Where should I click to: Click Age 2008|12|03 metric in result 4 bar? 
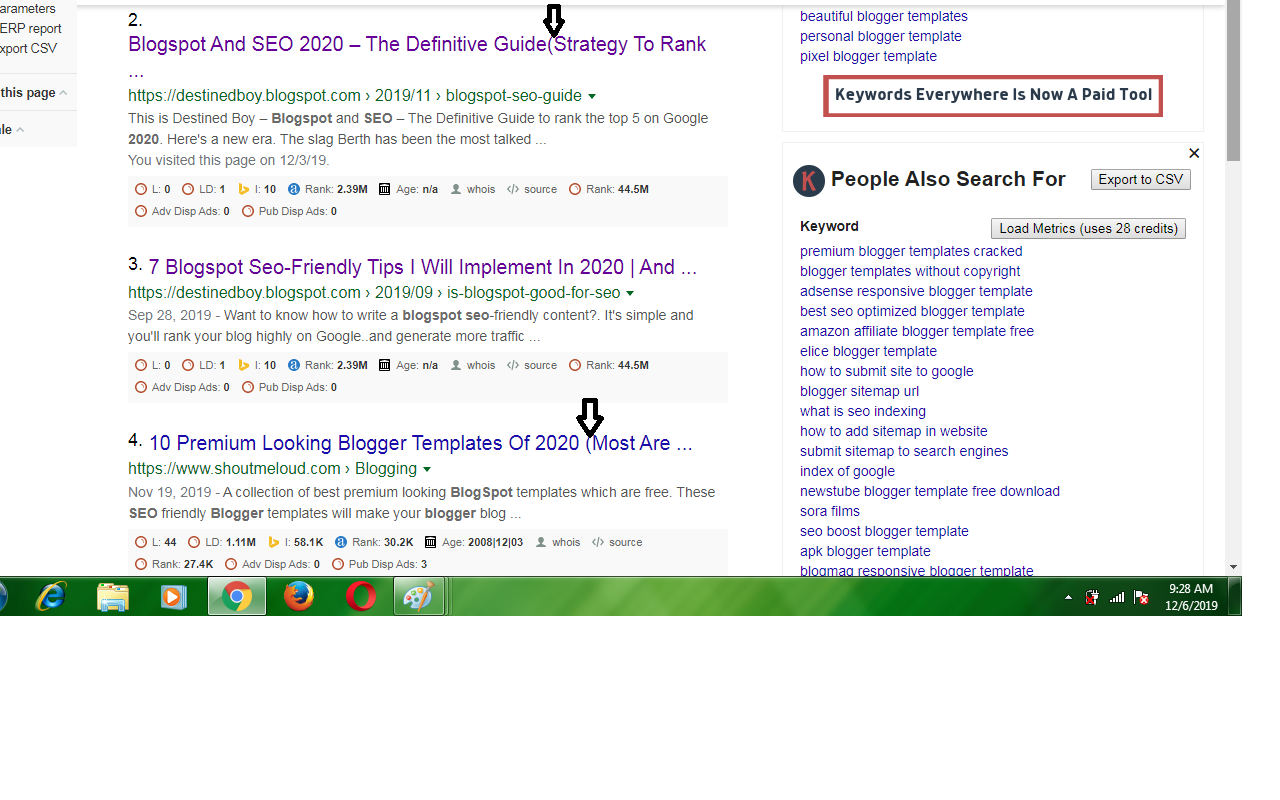click(x=473, y=542)
